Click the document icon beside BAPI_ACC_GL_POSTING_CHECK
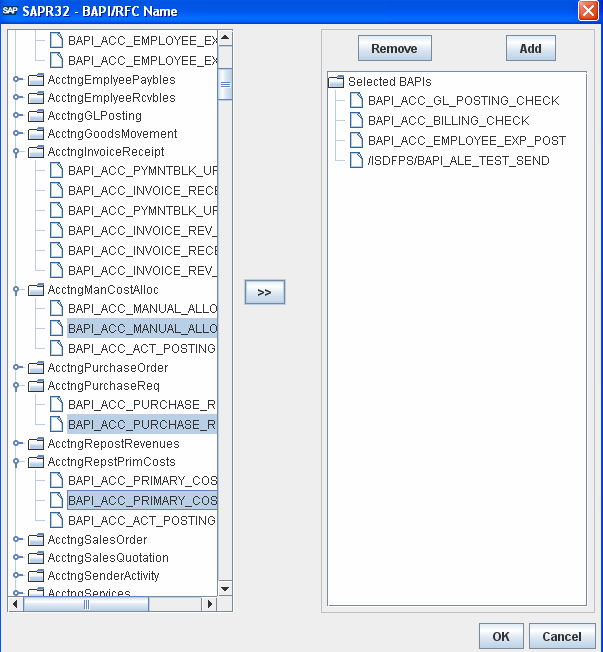The image size is (603, 652). click(x=356, y=101)
